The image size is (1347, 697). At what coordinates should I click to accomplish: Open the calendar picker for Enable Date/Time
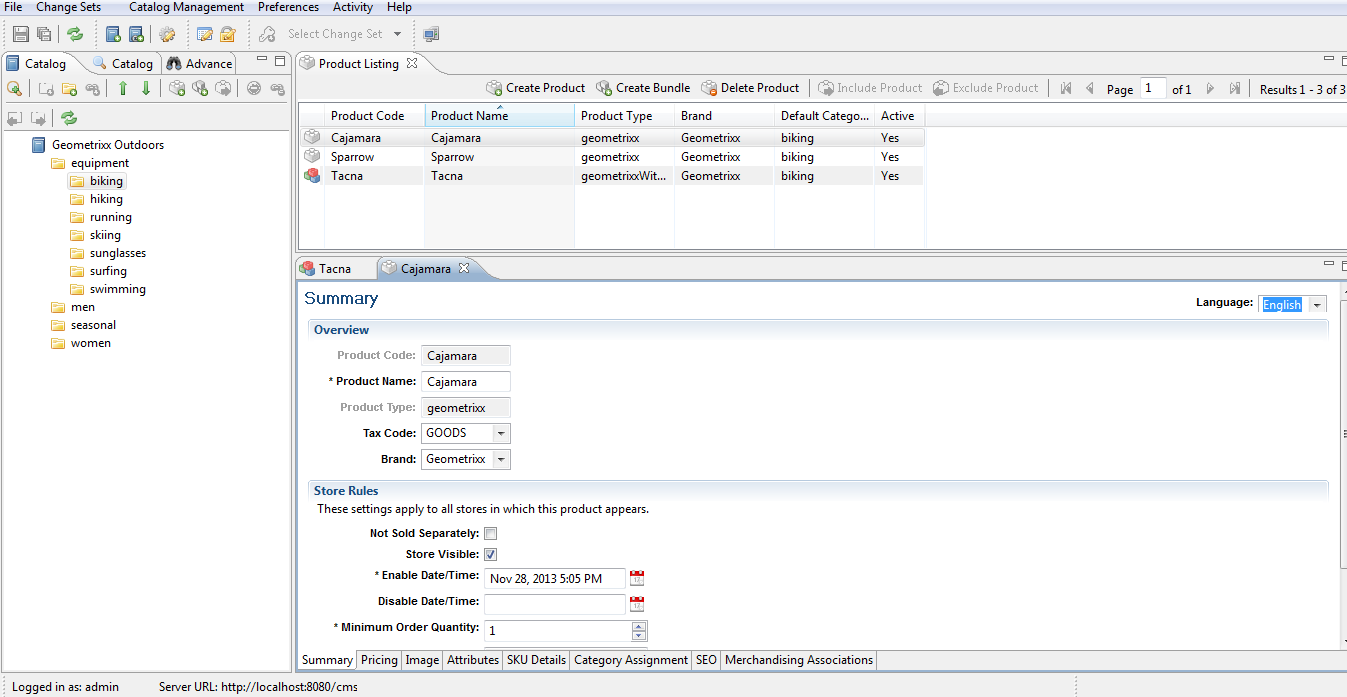(637, 578)
